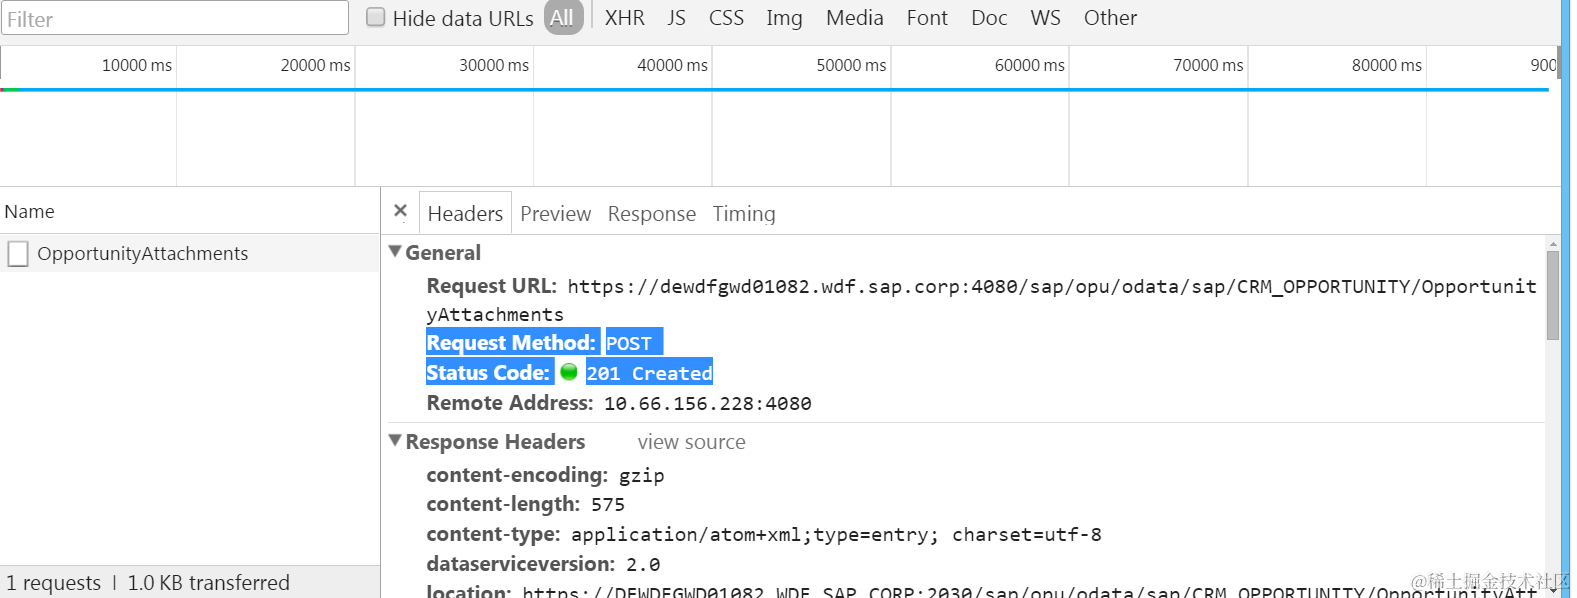Image resolution: width=1577 pixels, height=598 pixels.
Task: Click the Request URL value
Action: [982, 300]
